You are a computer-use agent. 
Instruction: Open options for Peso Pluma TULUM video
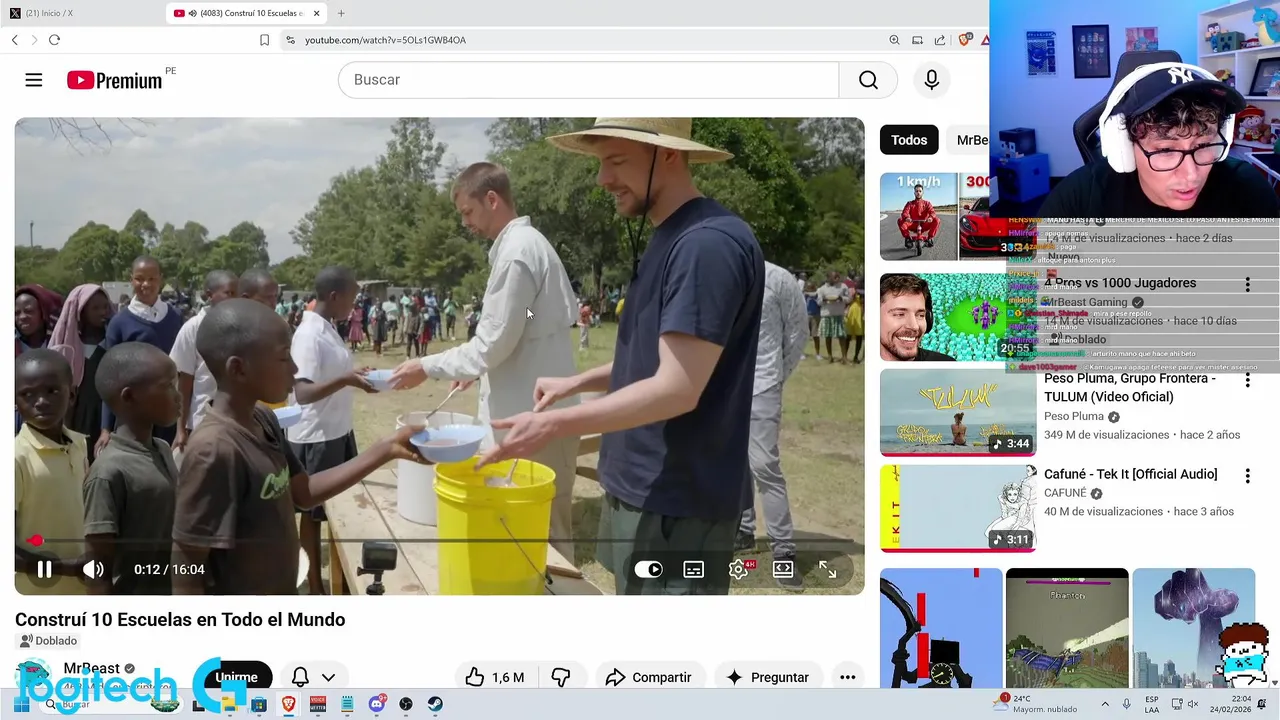tap(1247, 381)
